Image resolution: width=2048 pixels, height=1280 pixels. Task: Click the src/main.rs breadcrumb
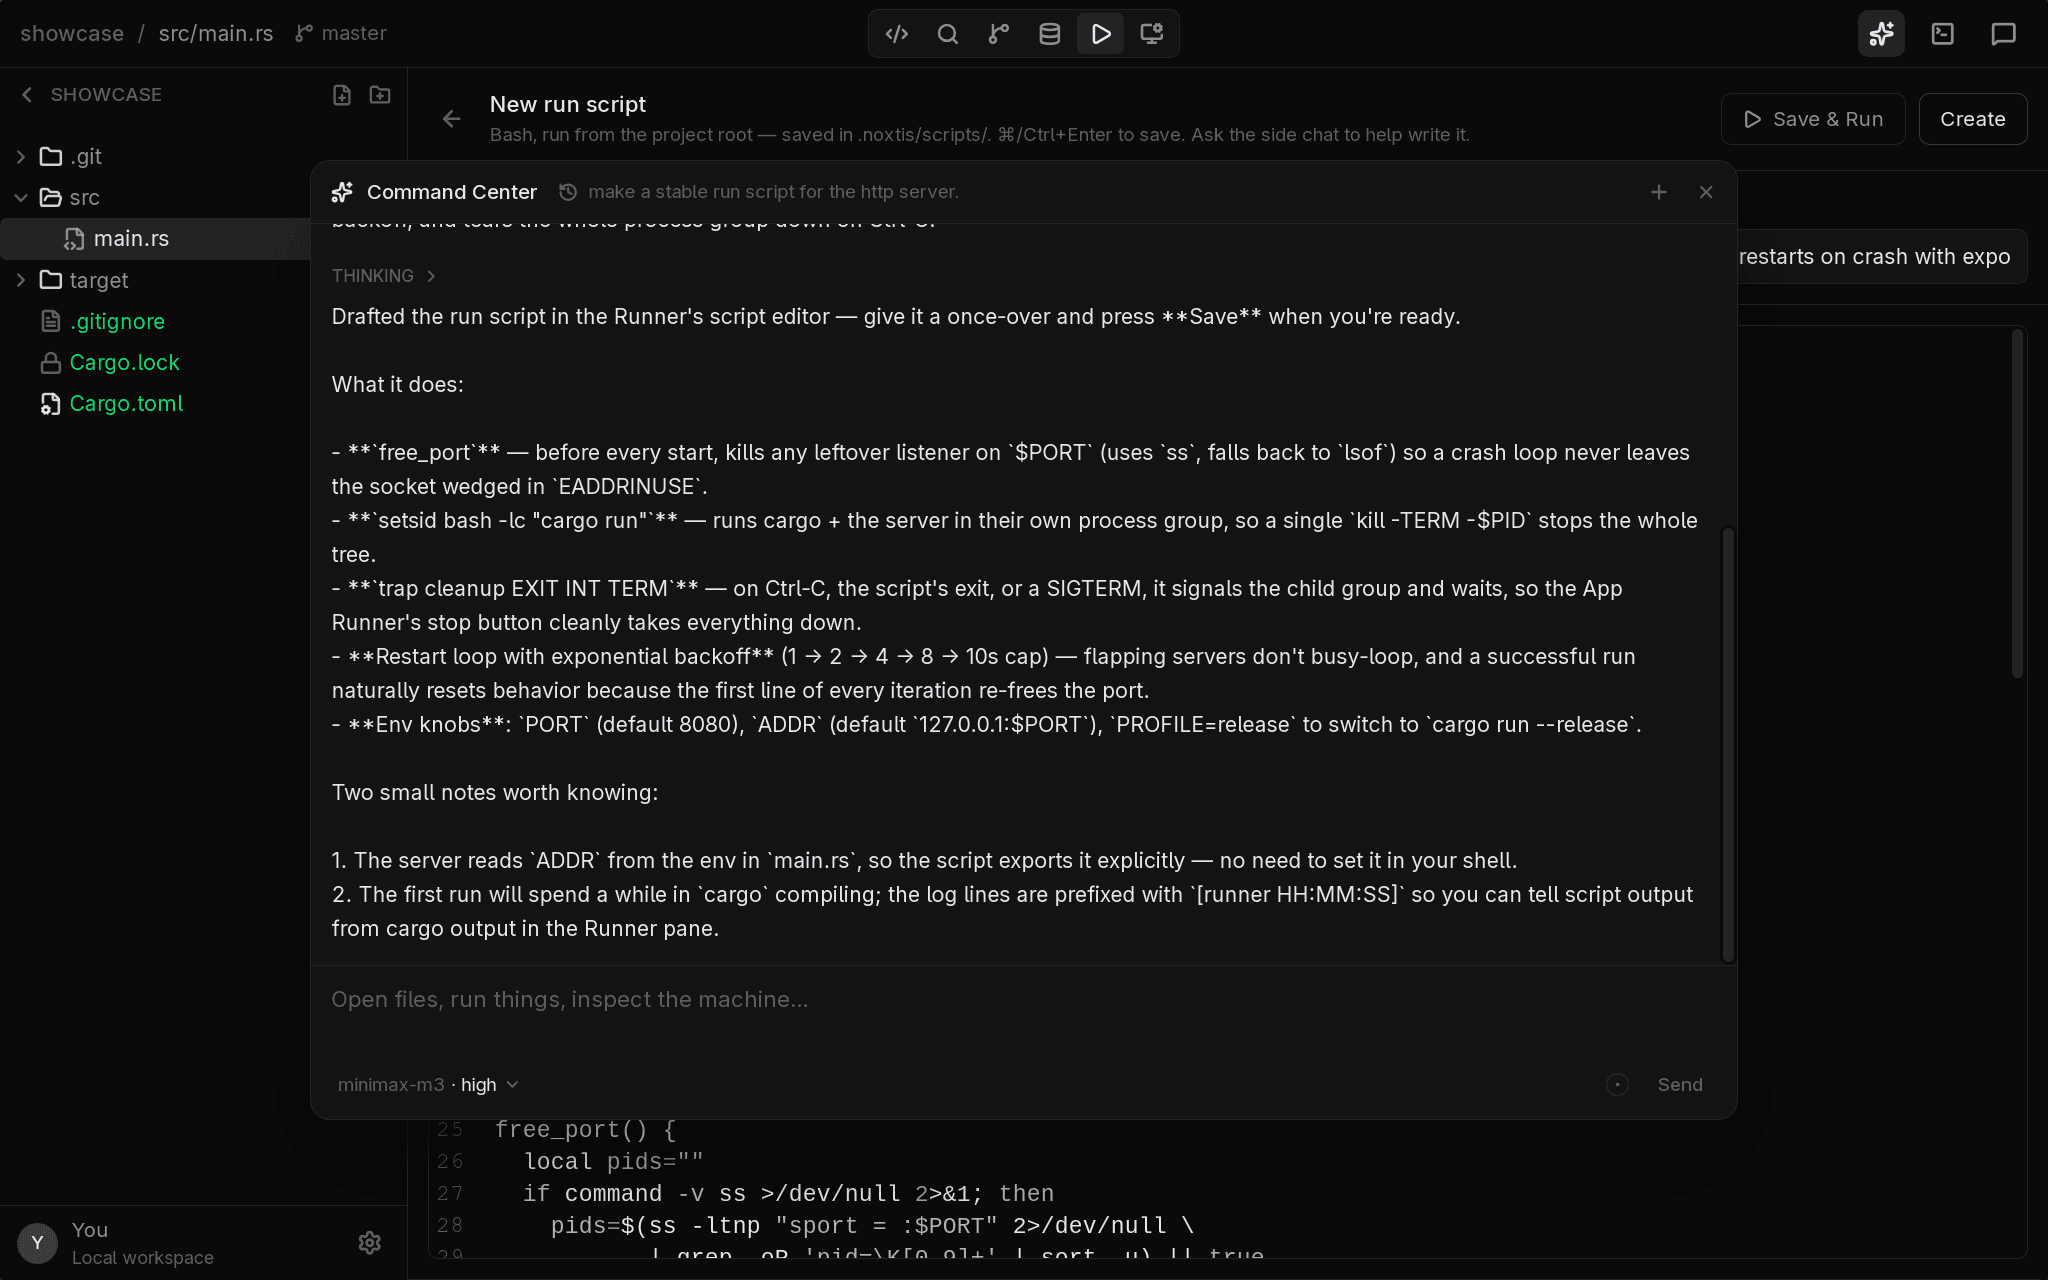tap(216, 33)
